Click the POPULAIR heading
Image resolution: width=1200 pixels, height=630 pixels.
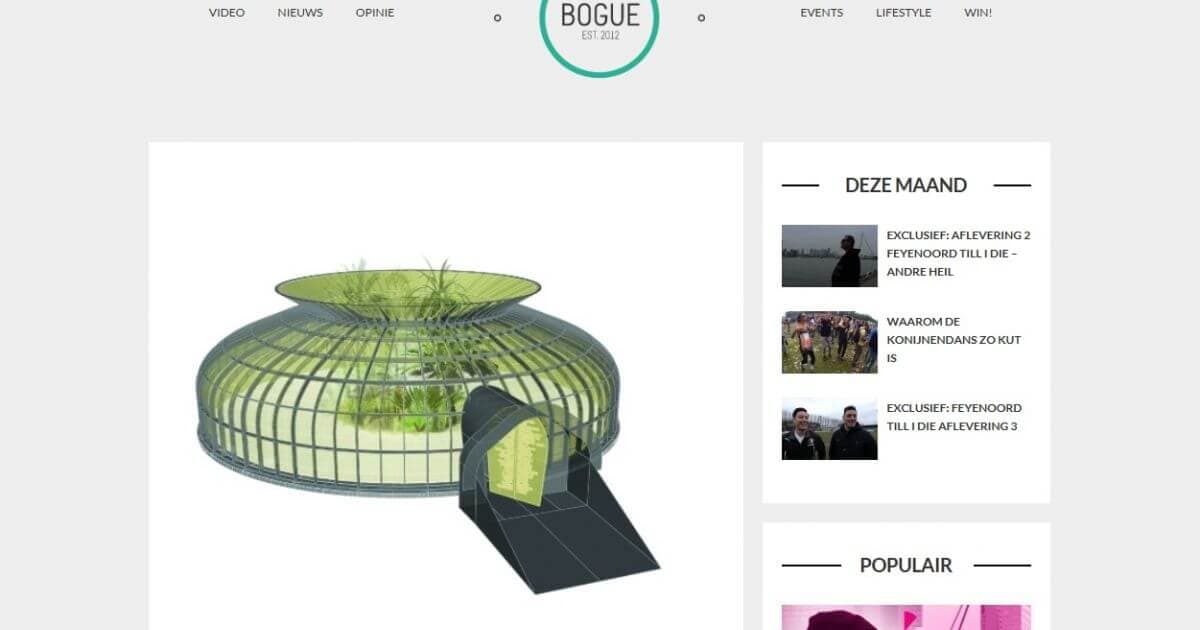point(906,565)
